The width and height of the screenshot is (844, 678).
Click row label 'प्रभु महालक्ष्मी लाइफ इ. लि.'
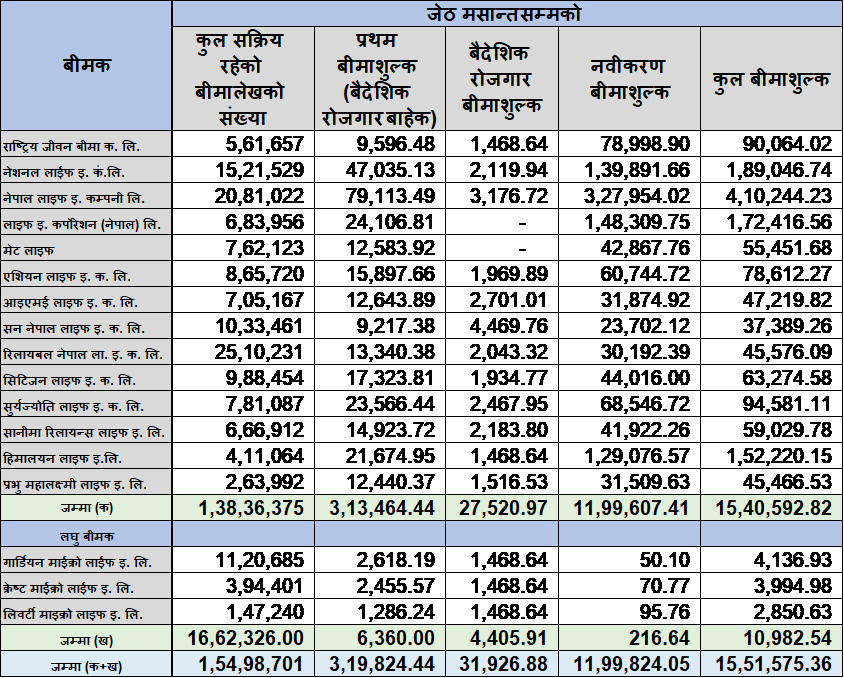pos(74,484)
